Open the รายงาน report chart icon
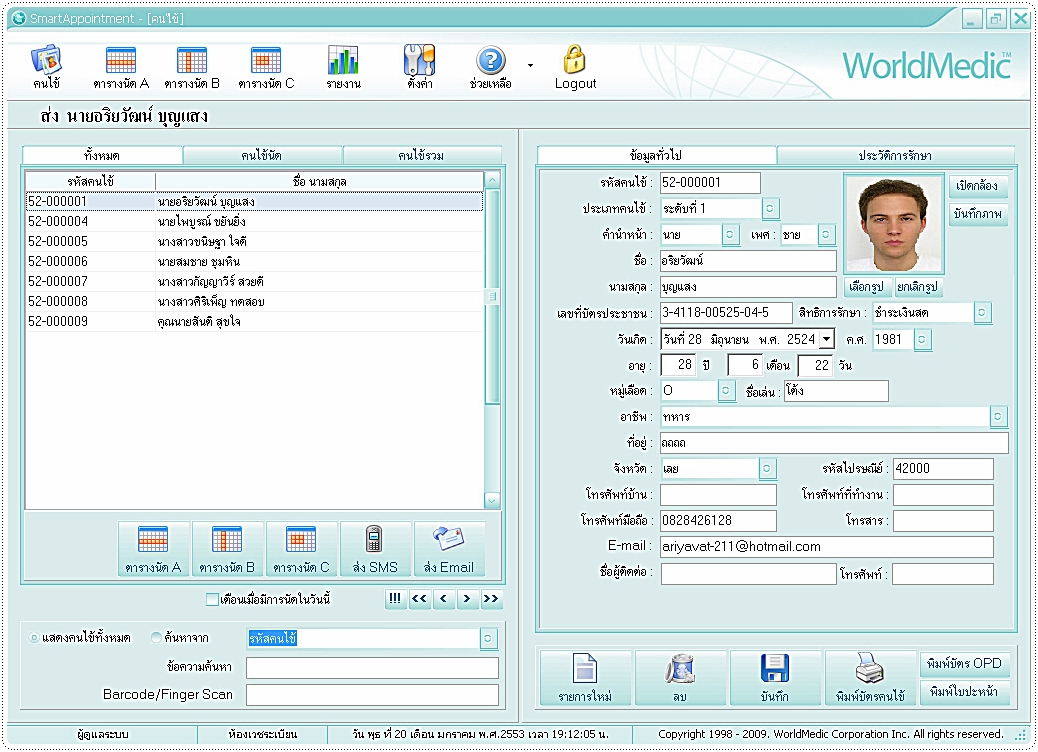The width and height of the screenshot is (1038, 752). tap(343, 62)
